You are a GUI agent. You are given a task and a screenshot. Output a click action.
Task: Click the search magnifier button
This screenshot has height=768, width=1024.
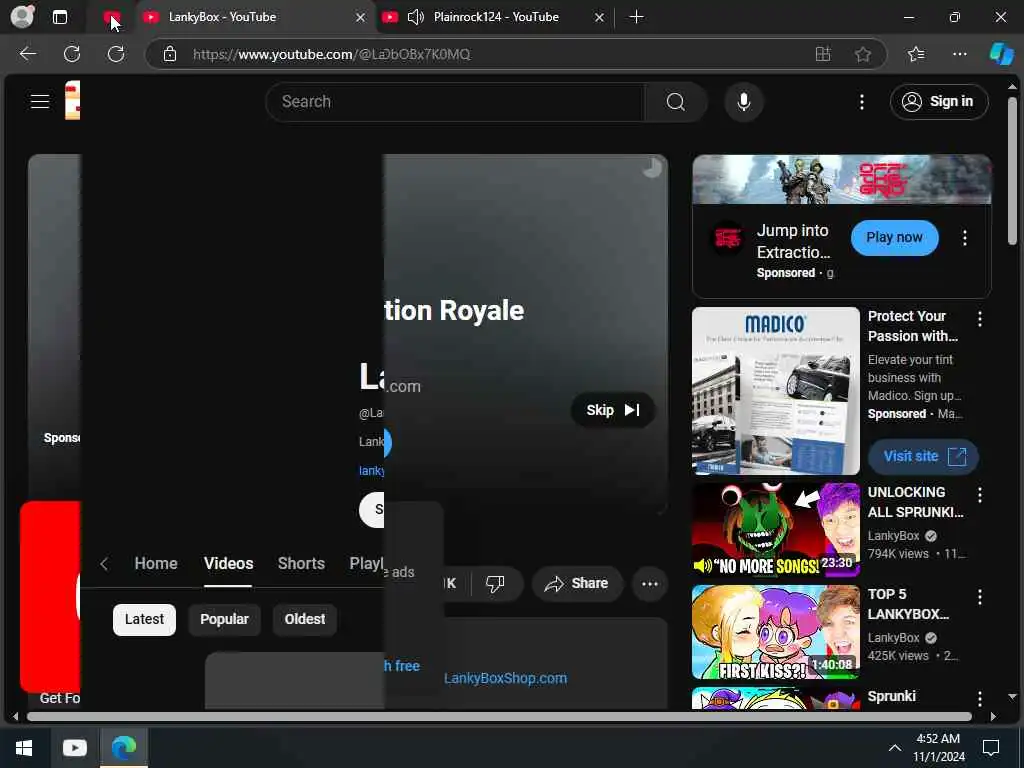(x=676, y=102)
